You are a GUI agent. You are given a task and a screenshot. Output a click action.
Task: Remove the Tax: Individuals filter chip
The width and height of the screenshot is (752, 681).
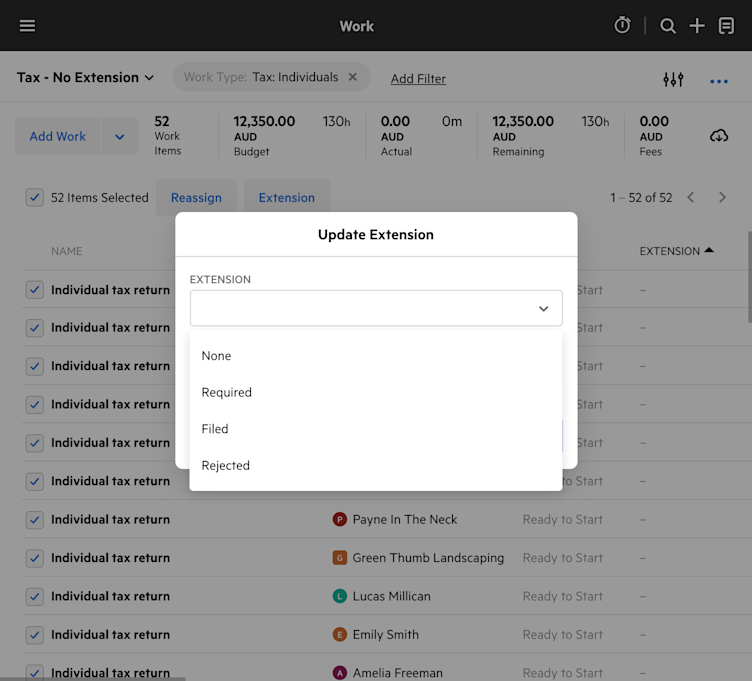tap(352, 77)
